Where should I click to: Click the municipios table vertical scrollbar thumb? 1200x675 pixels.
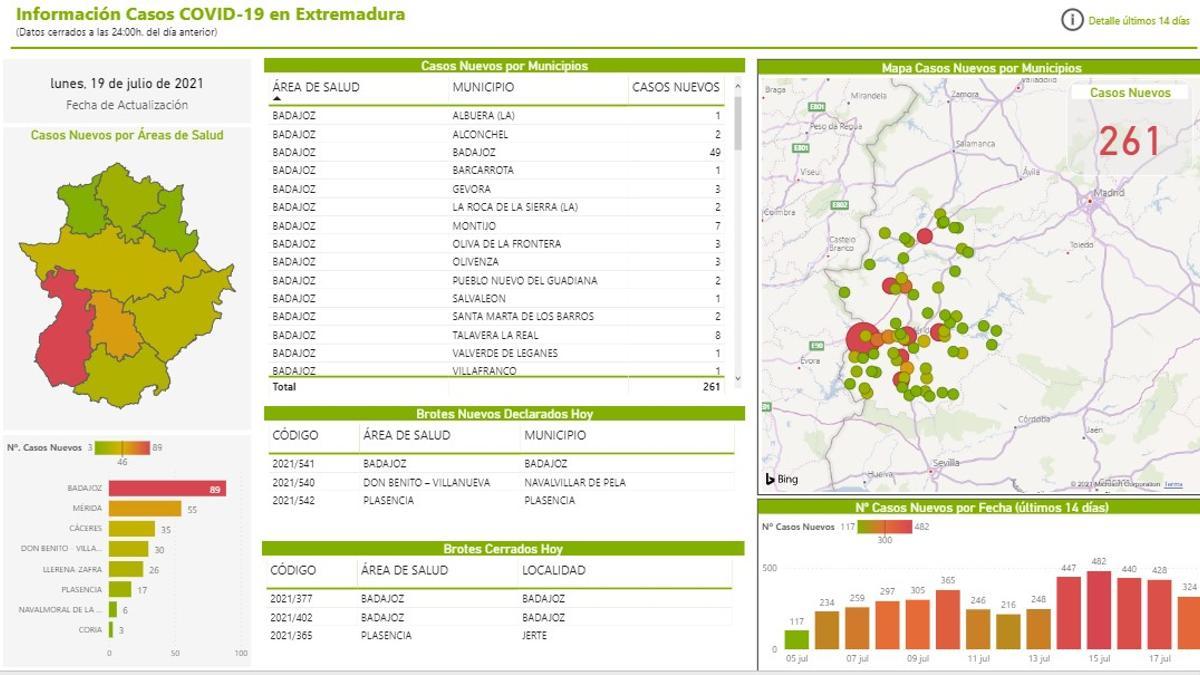[x=739, y=125]
